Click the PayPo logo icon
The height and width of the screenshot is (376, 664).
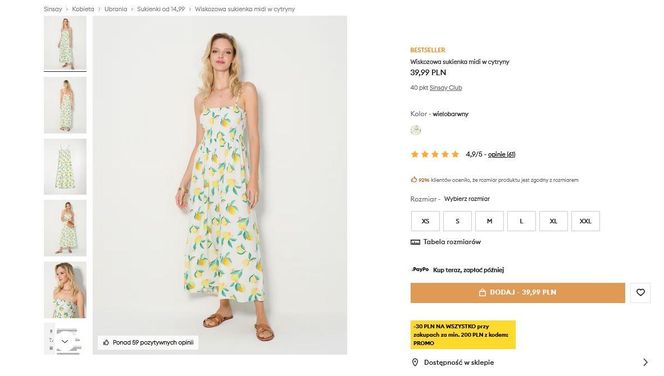coord(420,269)
